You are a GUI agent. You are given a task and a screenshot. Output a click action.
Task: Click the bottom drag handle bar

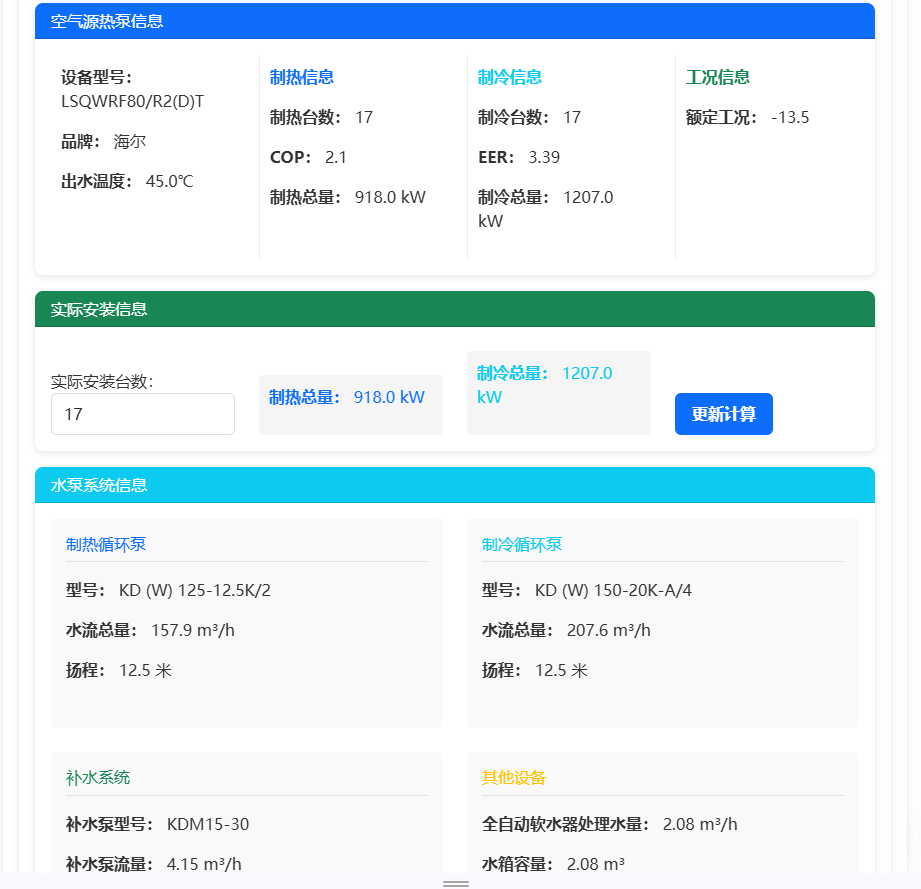[456, 883]
